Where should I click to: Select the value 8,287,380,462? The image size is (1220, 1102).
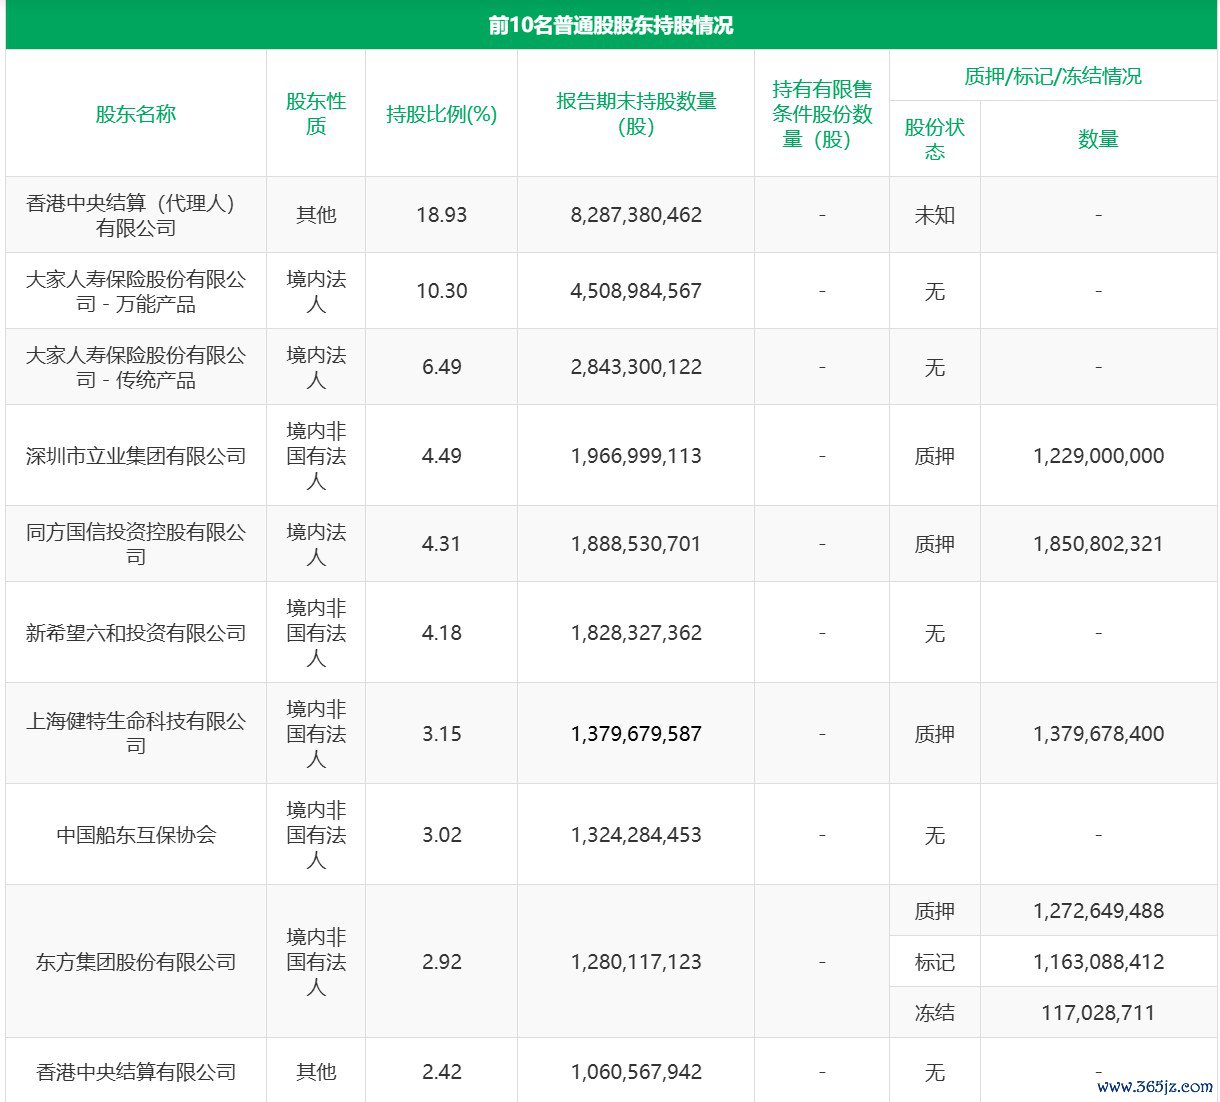click(636, 215)
